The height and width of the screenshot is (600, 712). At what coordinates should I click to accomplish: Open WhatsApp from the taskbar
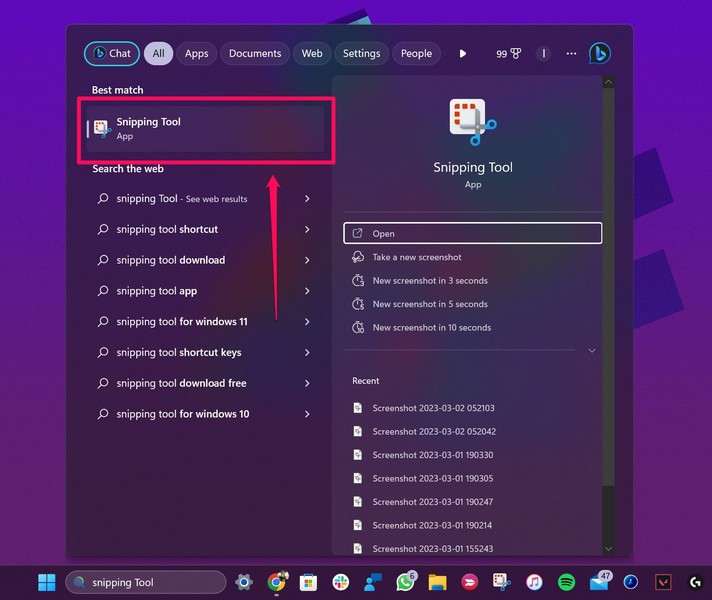[405, 582]
